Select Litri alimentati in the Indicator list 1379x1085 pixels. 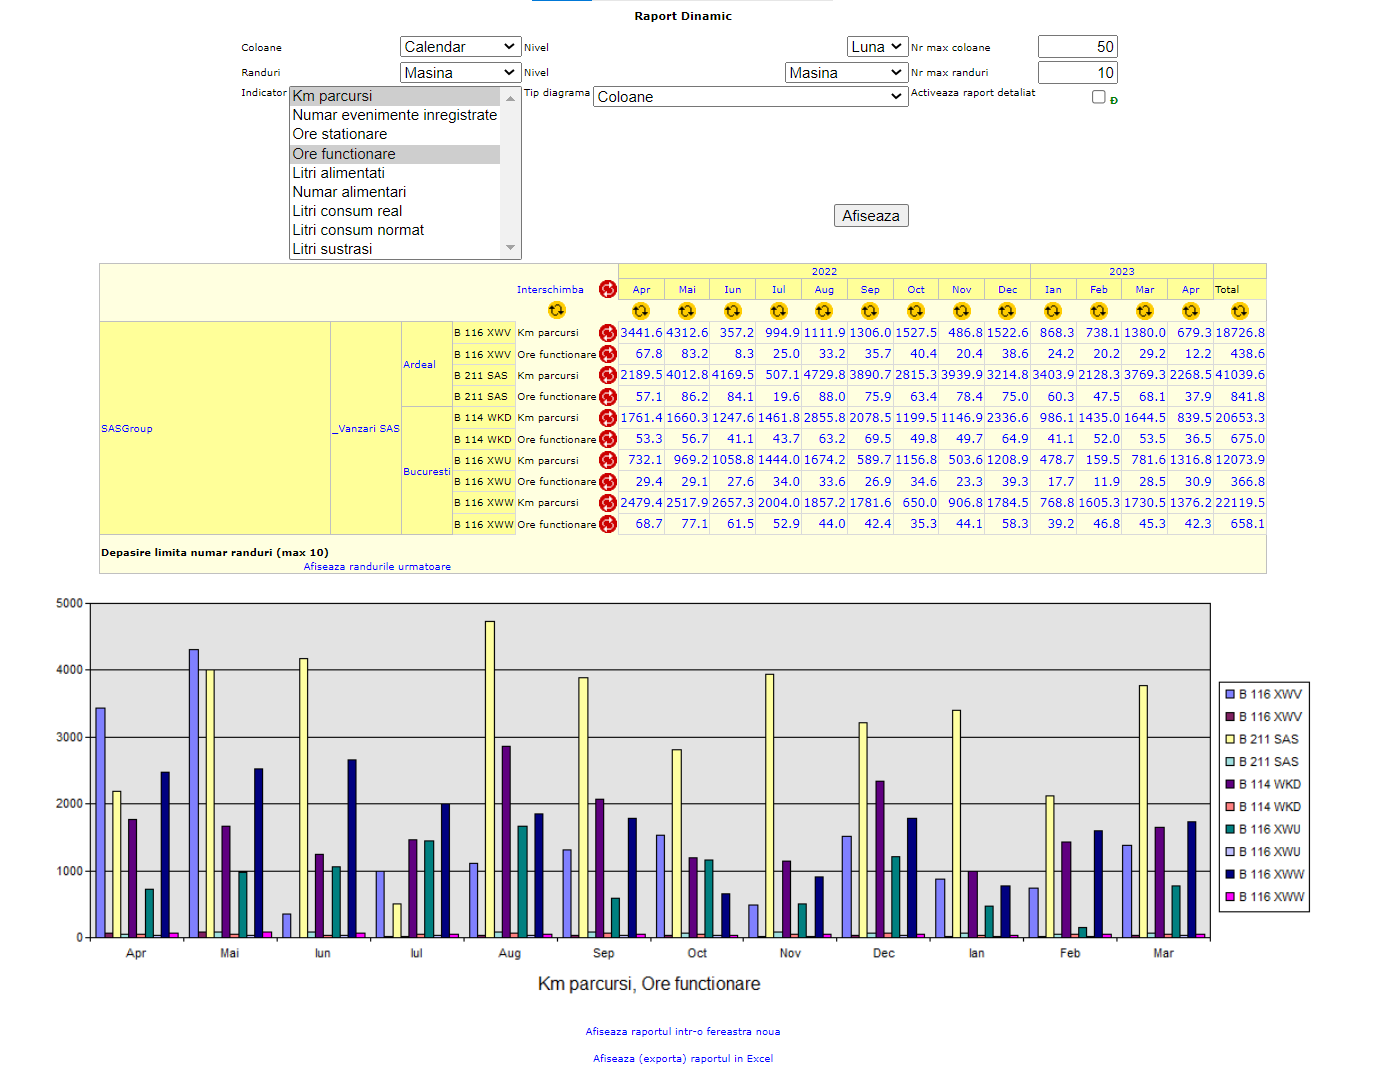pos(339,173)
